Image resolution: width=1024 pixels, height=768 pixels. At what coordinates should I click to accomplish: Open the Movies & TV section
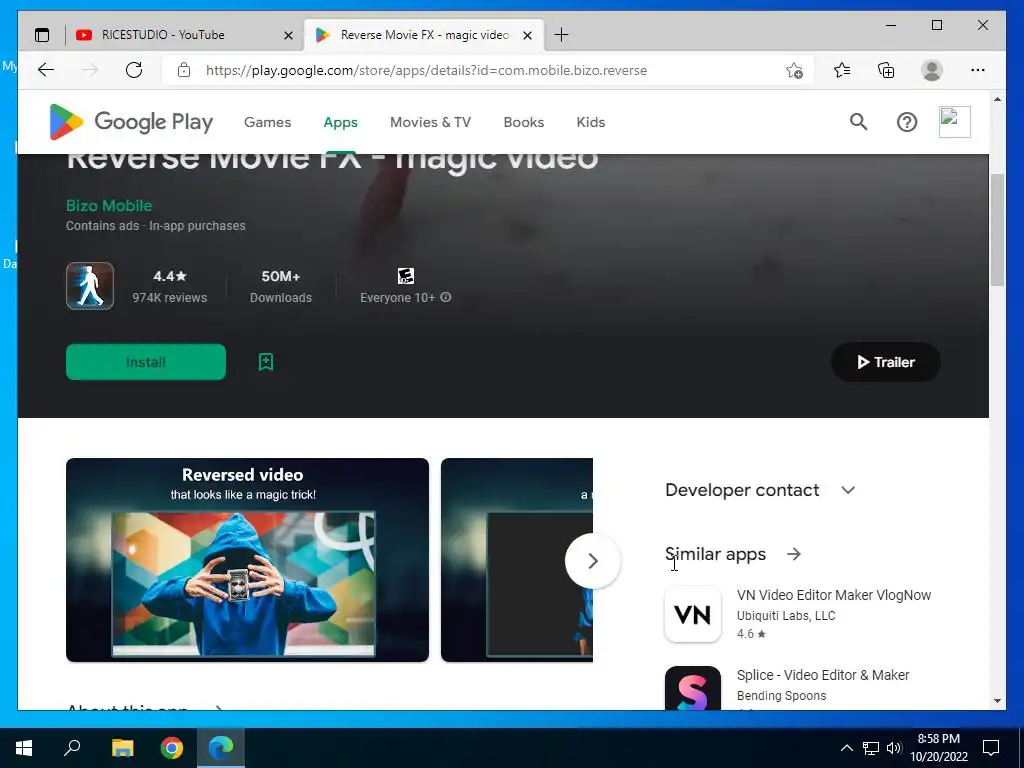point(430,122)
